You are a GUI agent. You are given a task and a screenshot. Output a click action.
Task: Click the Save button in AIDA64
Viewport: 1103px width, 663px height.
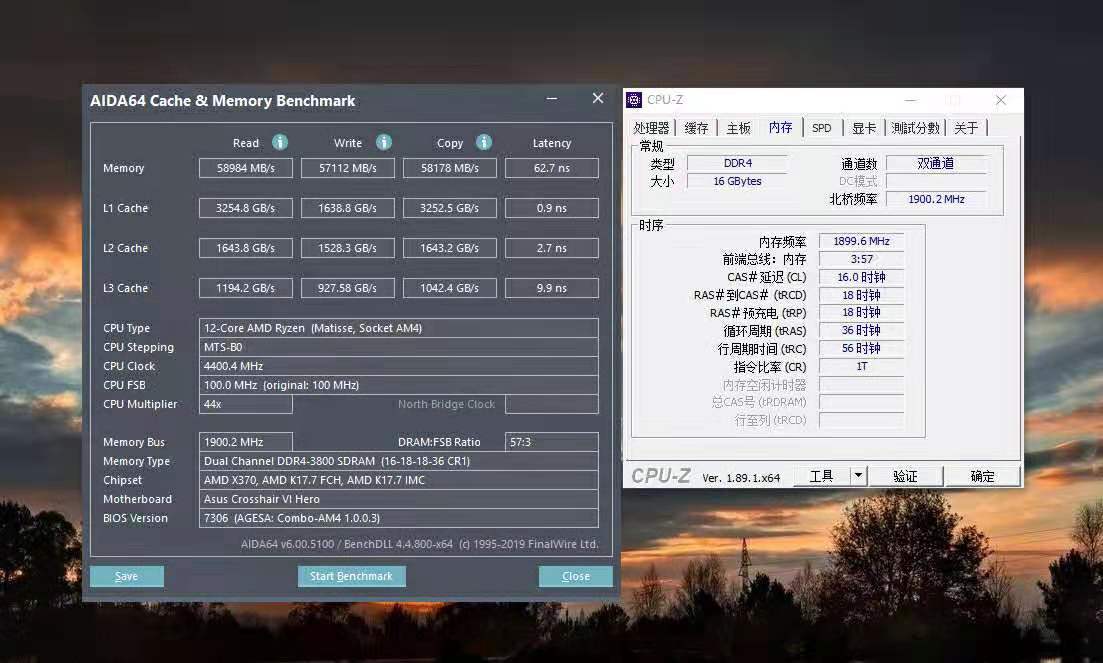[x=127, y=577]
